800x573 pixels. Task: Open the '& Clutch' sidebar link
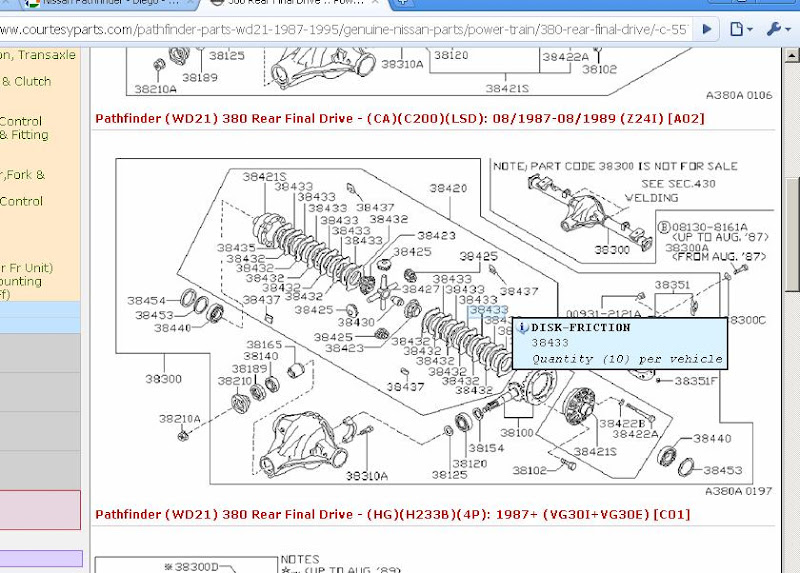27,81
